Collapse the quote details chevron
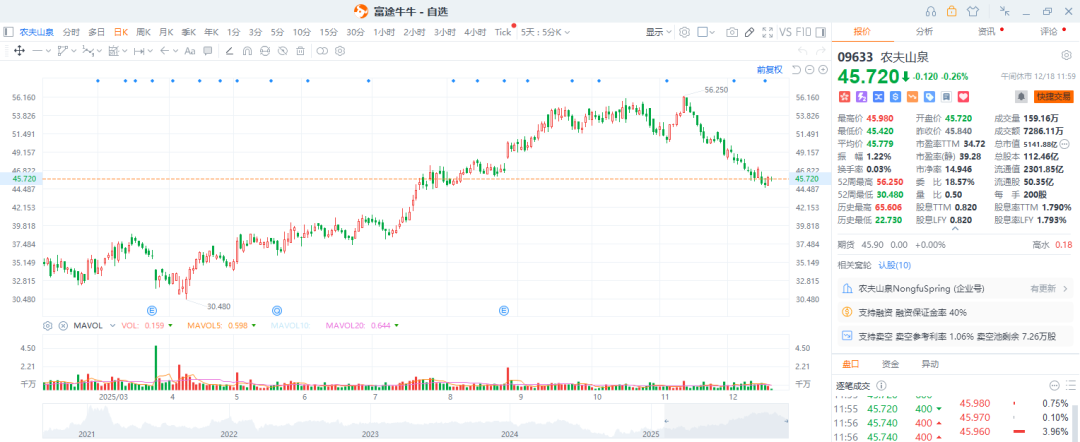Screen dimensions: 1080x442 pos(955,229)
